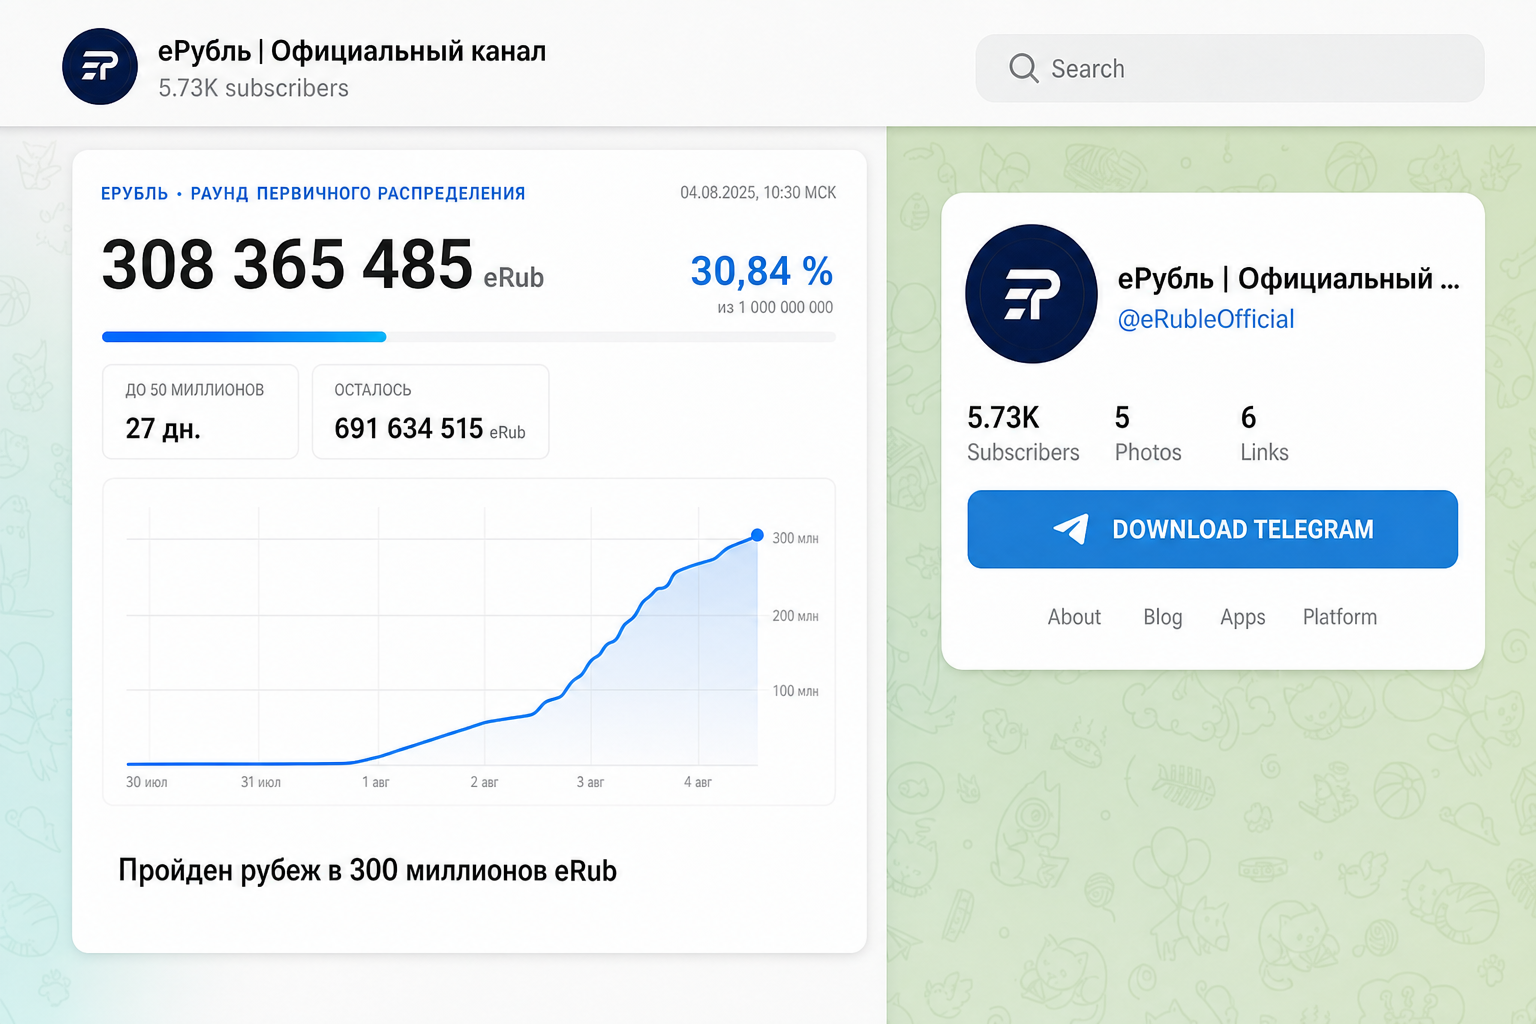Click the magnifier icon in search bar
Viewport: 1536px width, 1024px height.
tap(1023, 68)
